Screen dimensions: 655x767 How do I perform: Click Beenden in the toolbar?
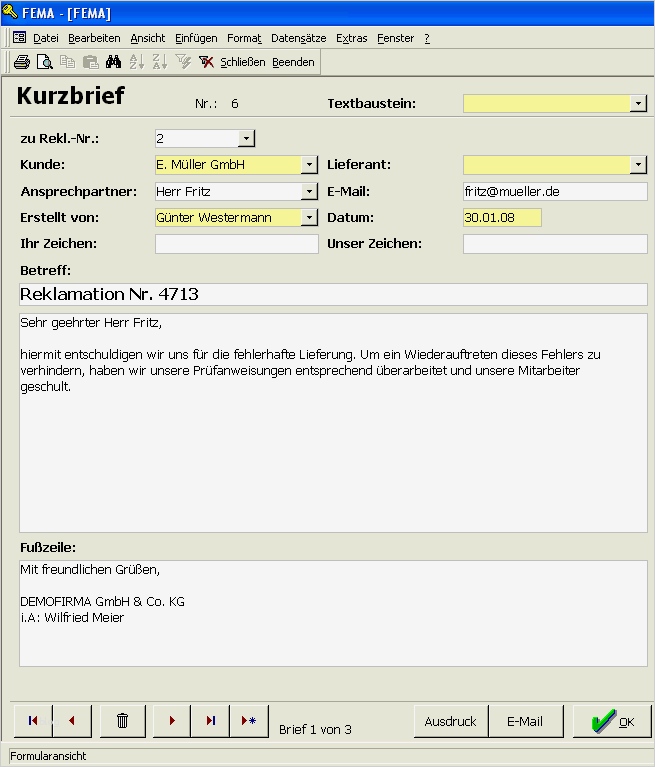pos(293,62)
